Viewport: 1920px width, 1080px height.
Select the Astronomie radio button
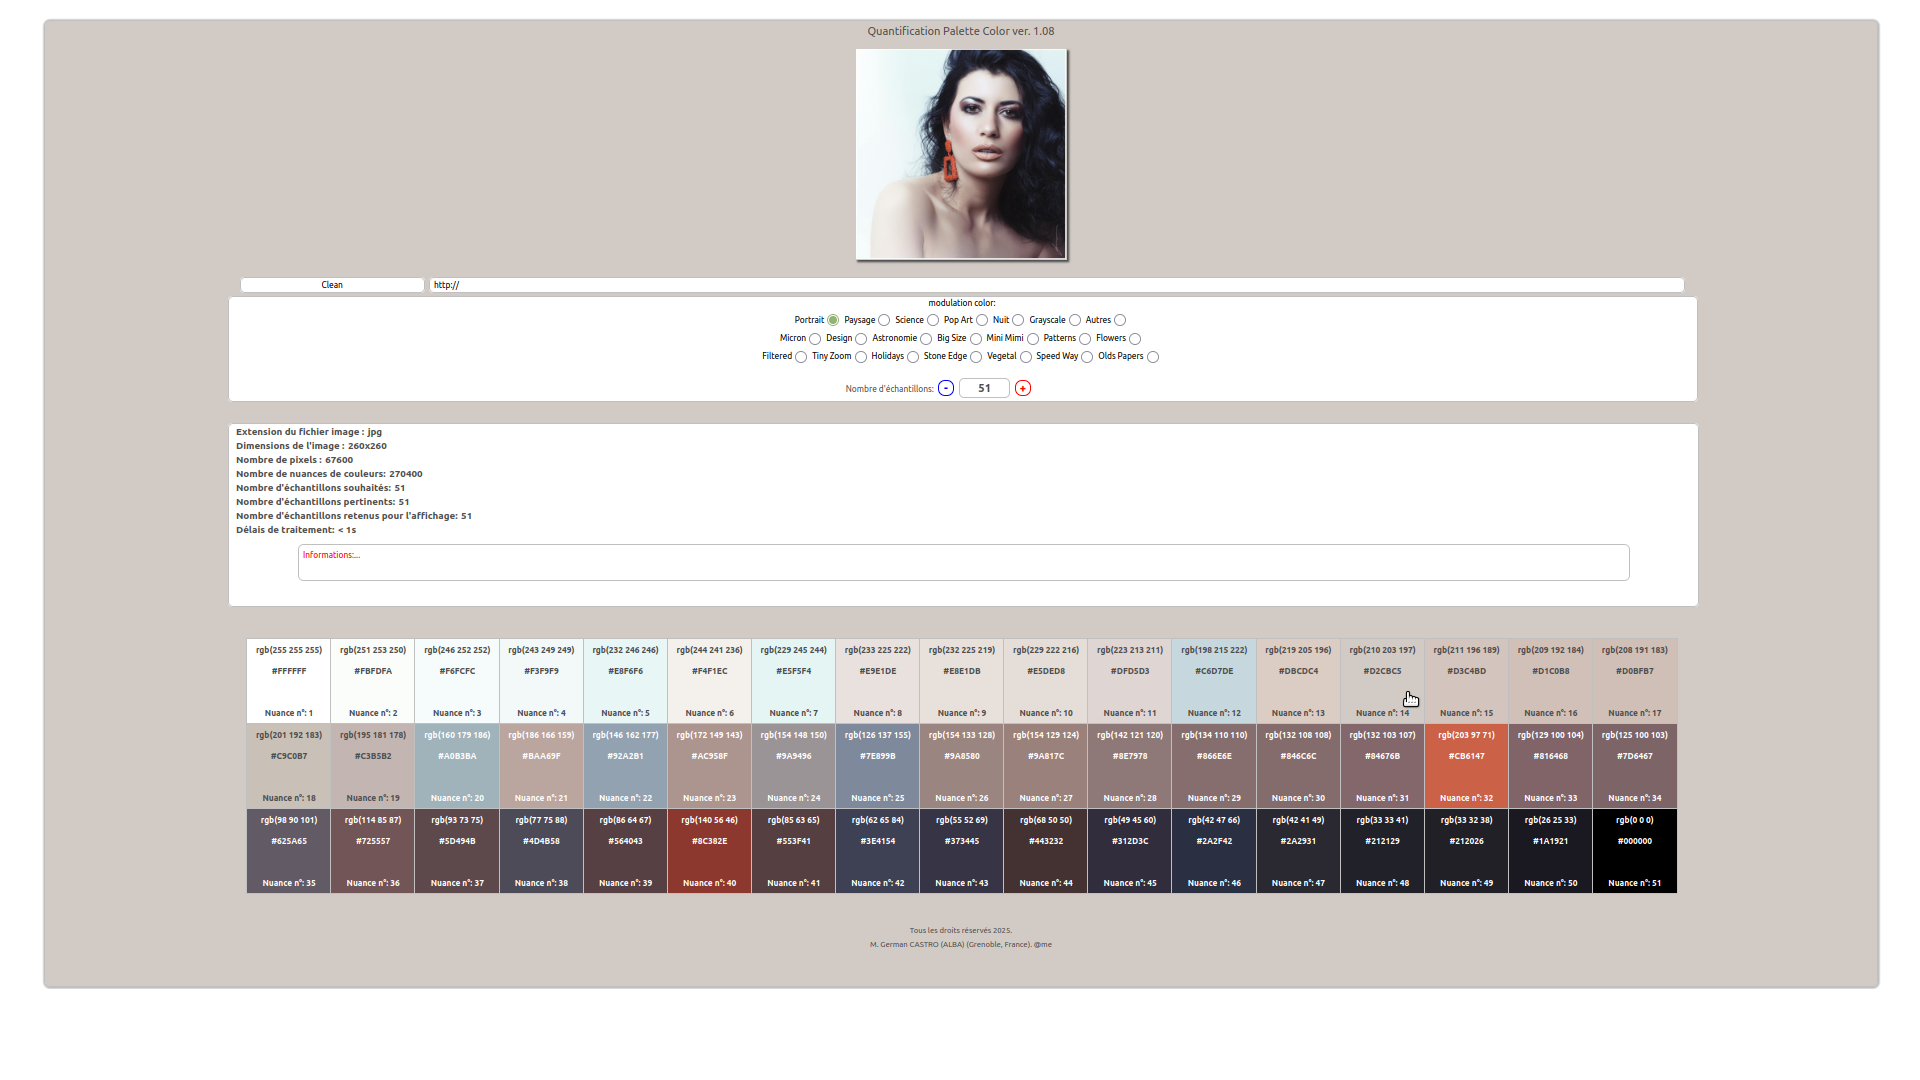click(926, 339)
